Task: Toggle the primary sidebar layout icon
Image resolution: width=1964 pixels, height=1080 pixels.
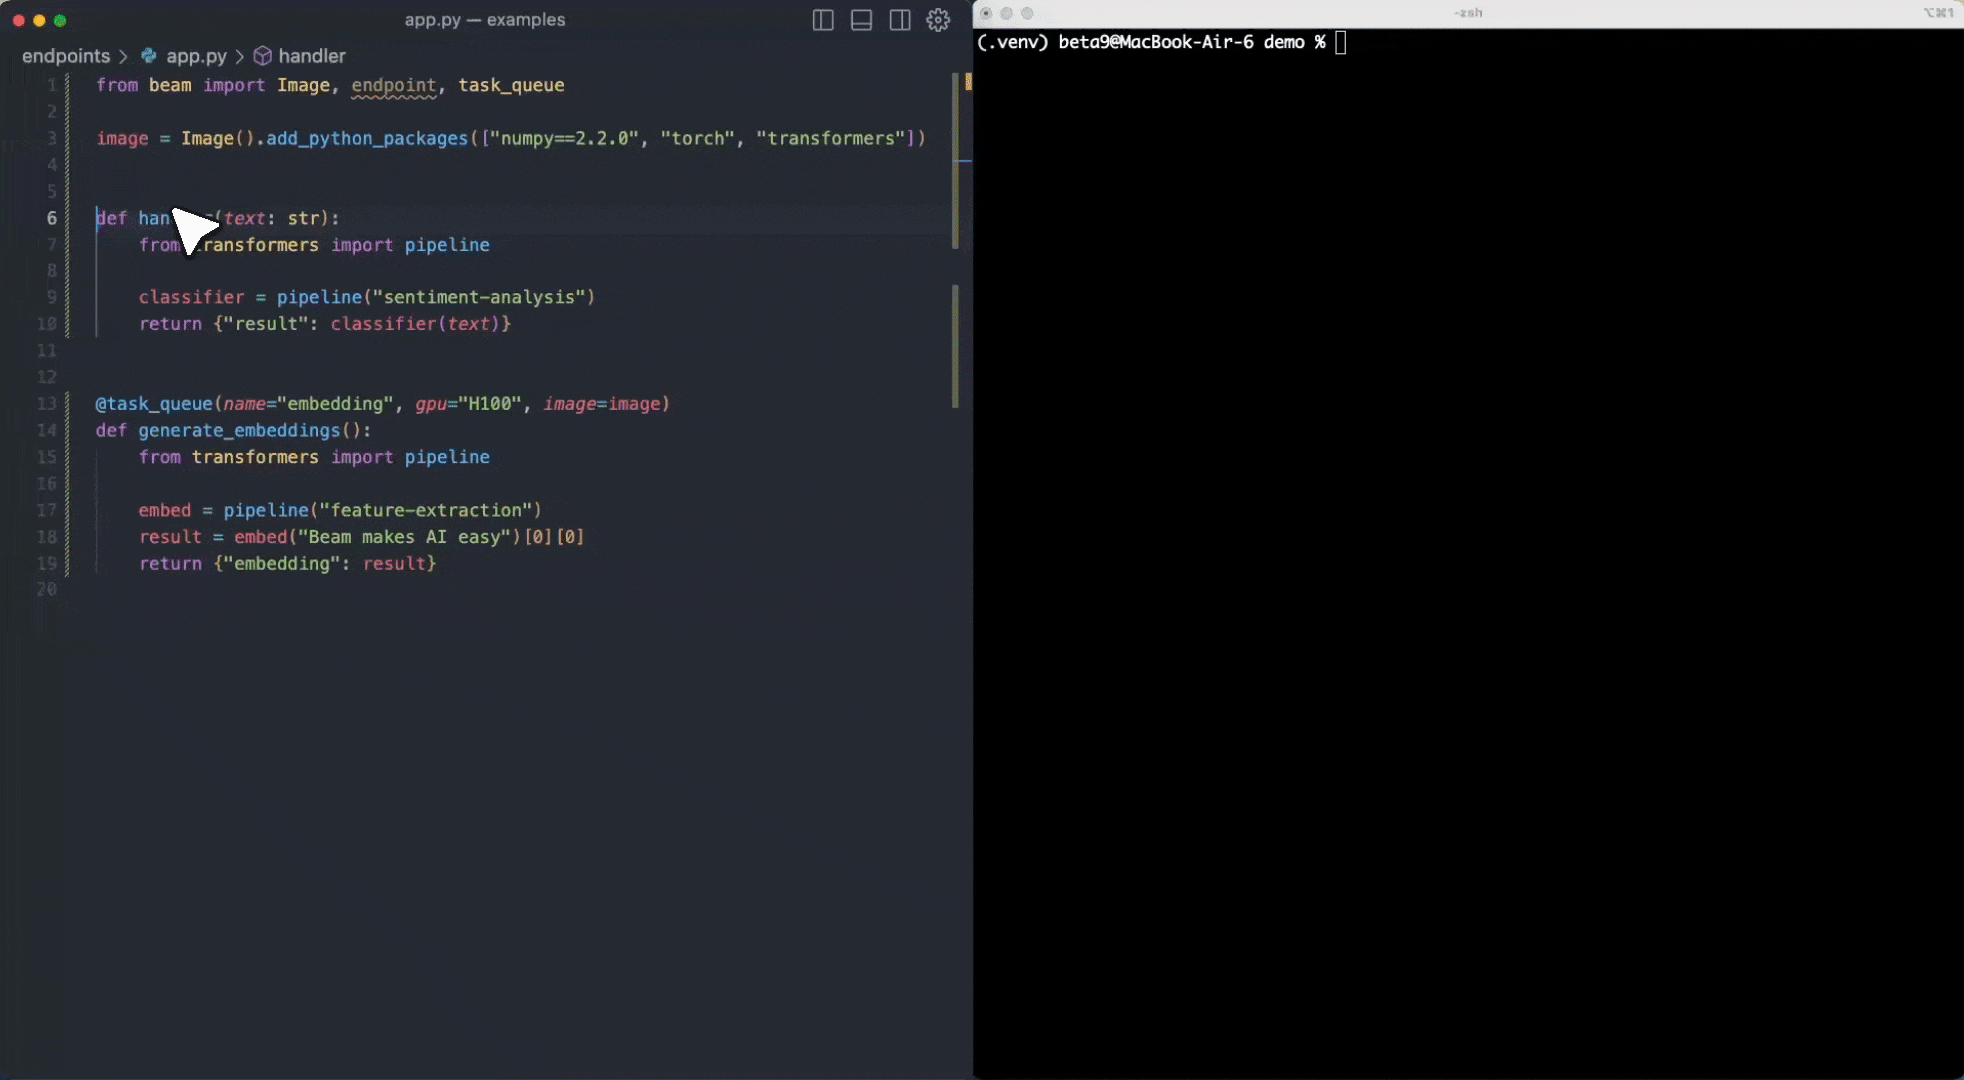Action: pos(823,20)
